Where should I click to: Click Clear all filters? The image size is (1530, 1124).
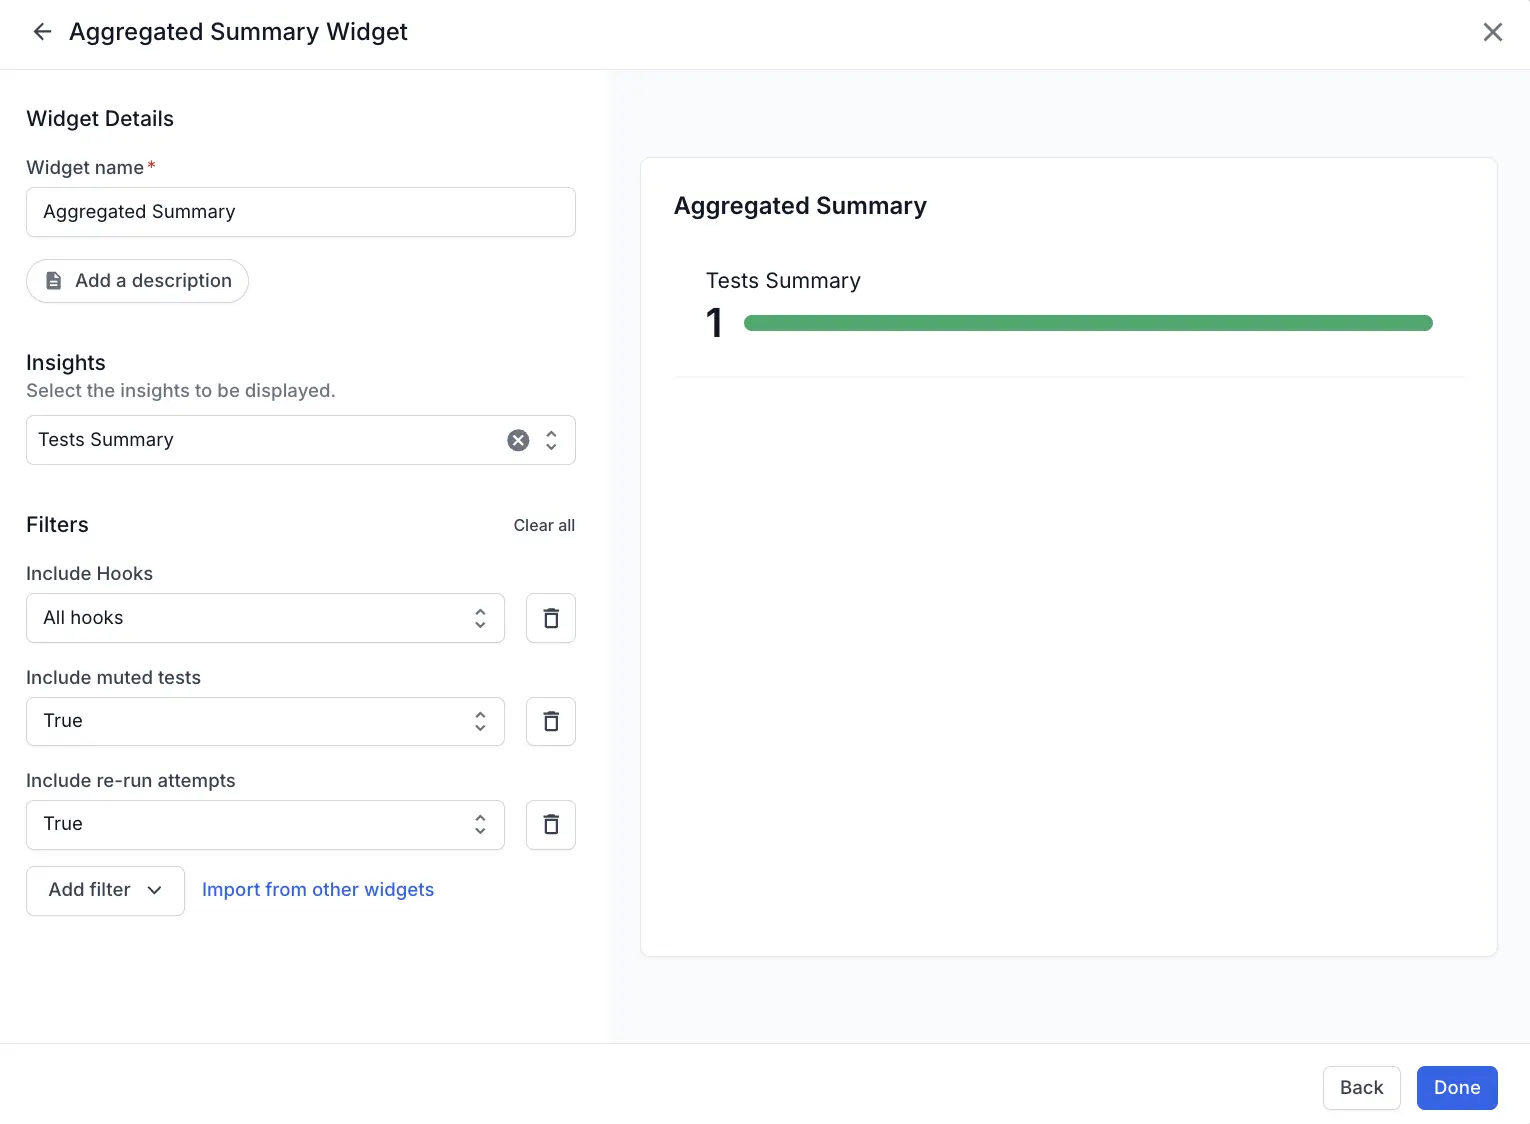pos(544,525)
